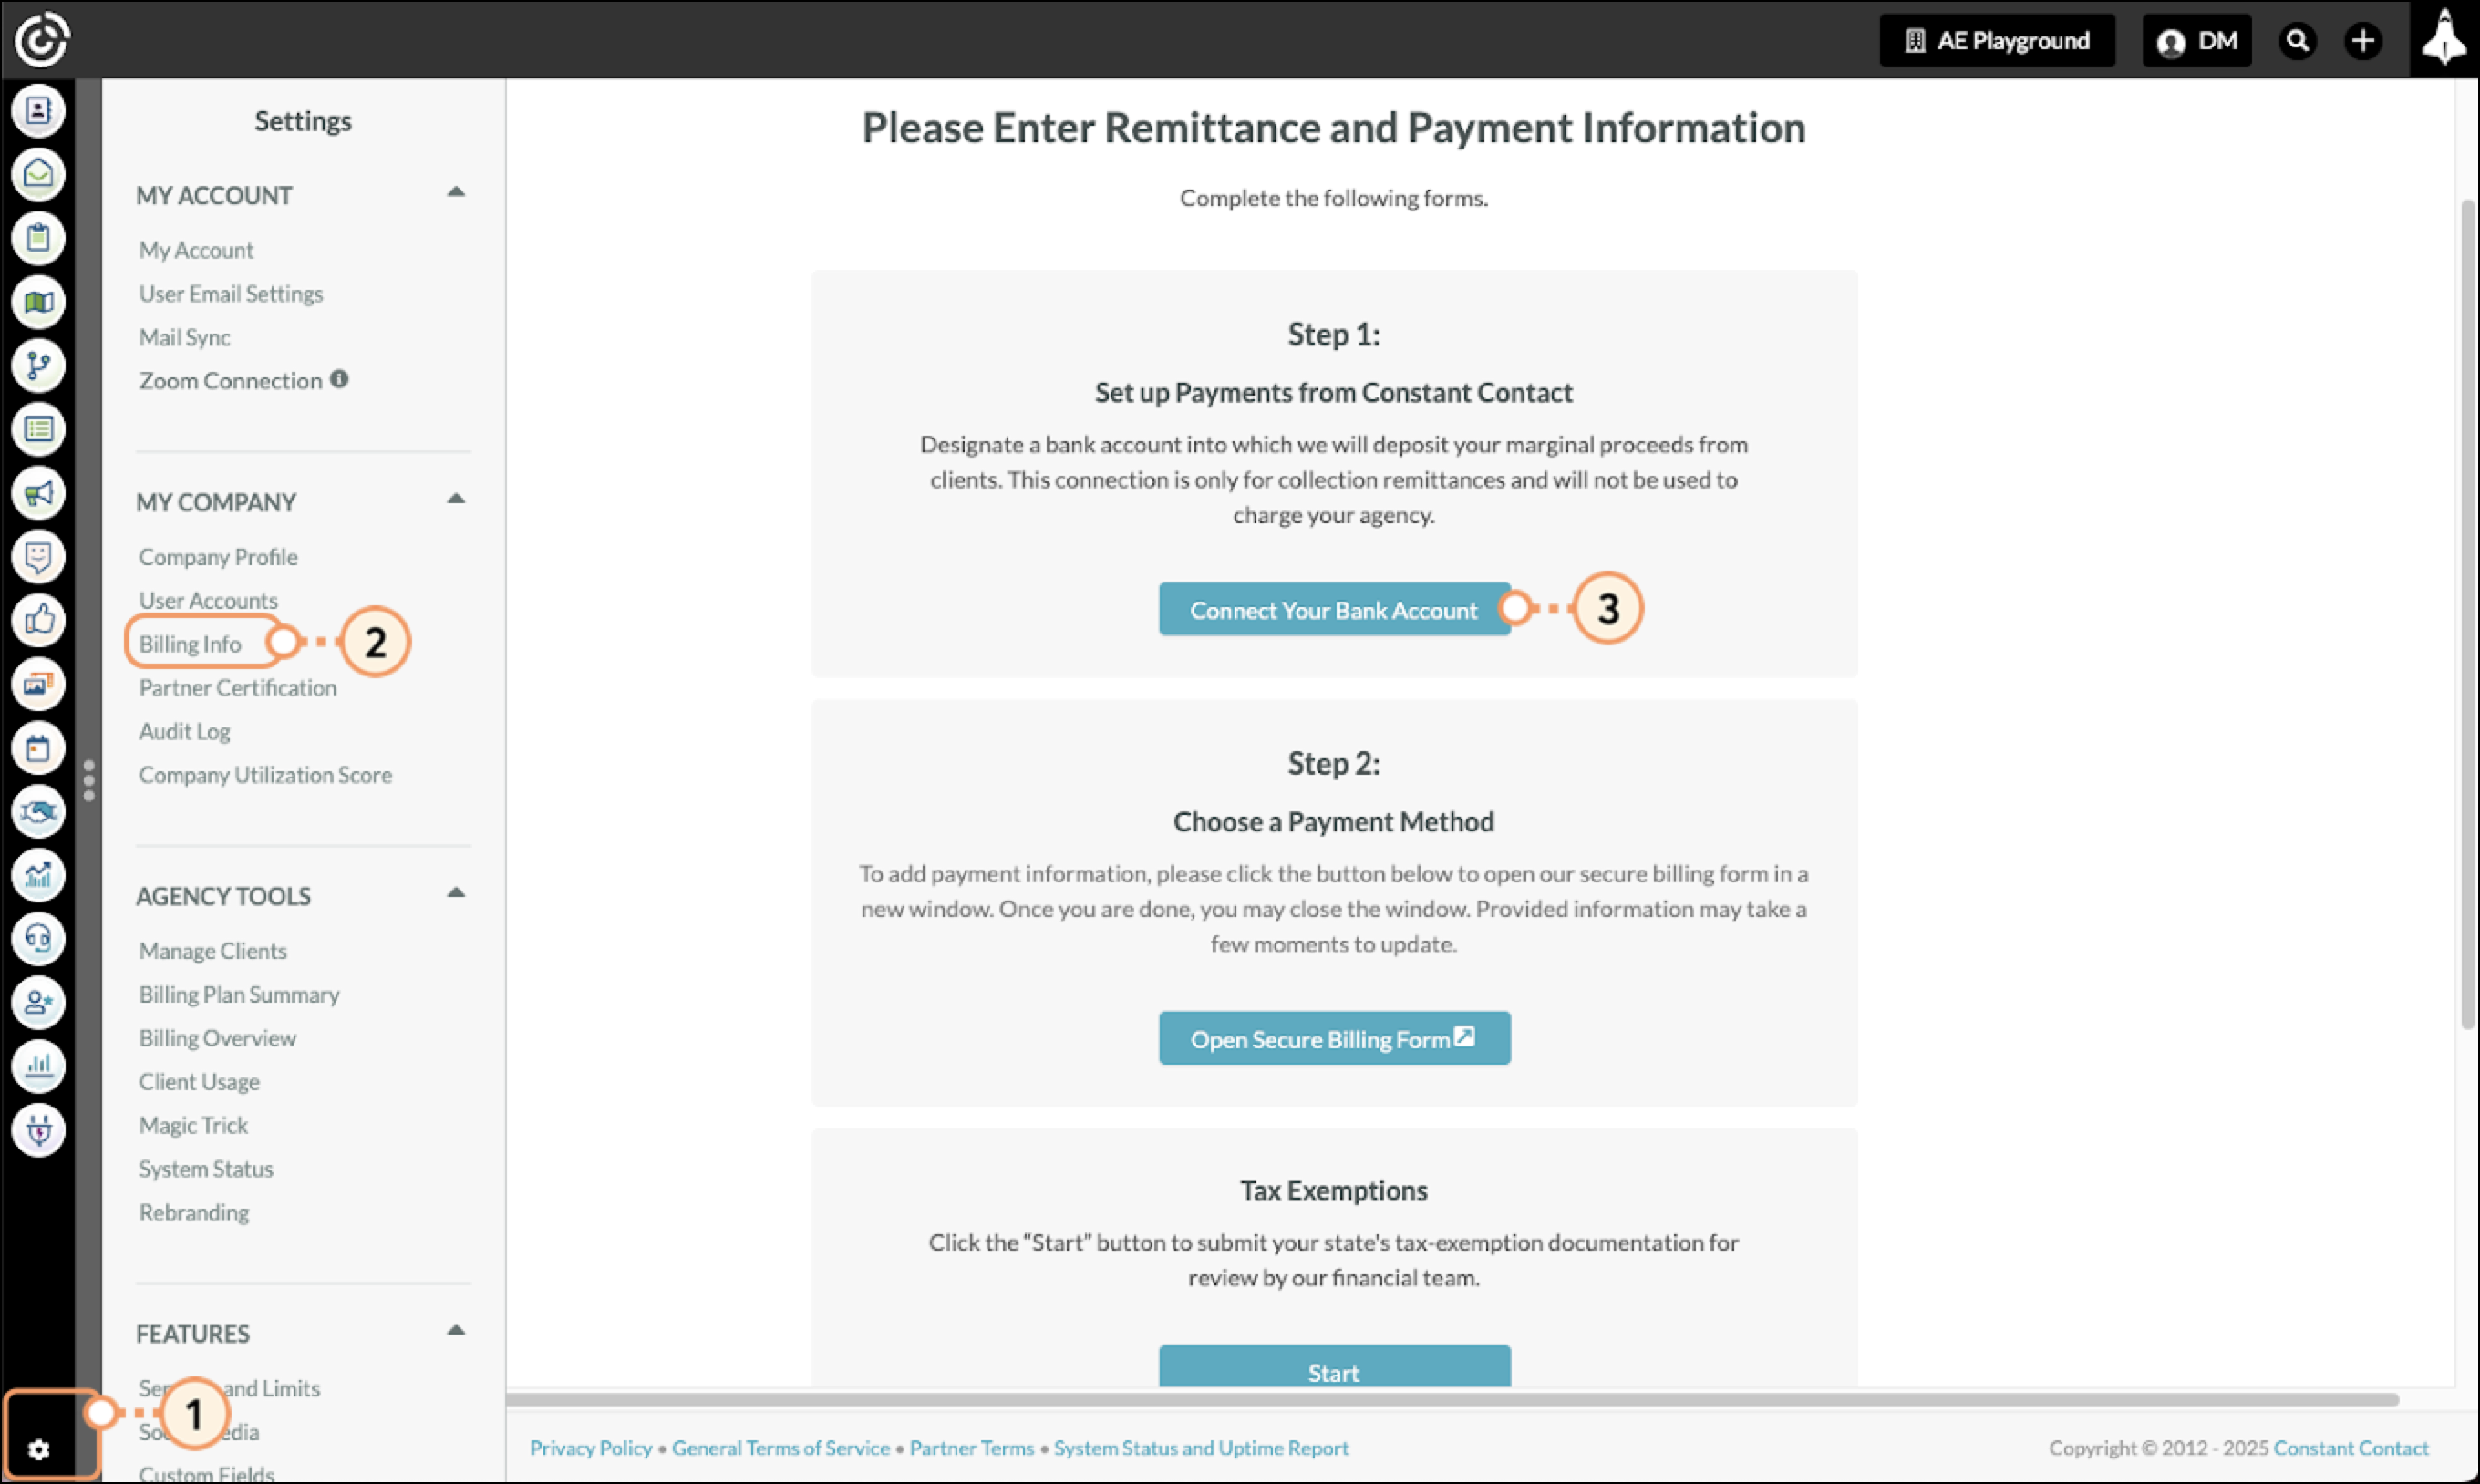This screenshot has width=2480, height=1484.
Task: Collapse the MY ACCOUNT section
Action: (456, 192)
